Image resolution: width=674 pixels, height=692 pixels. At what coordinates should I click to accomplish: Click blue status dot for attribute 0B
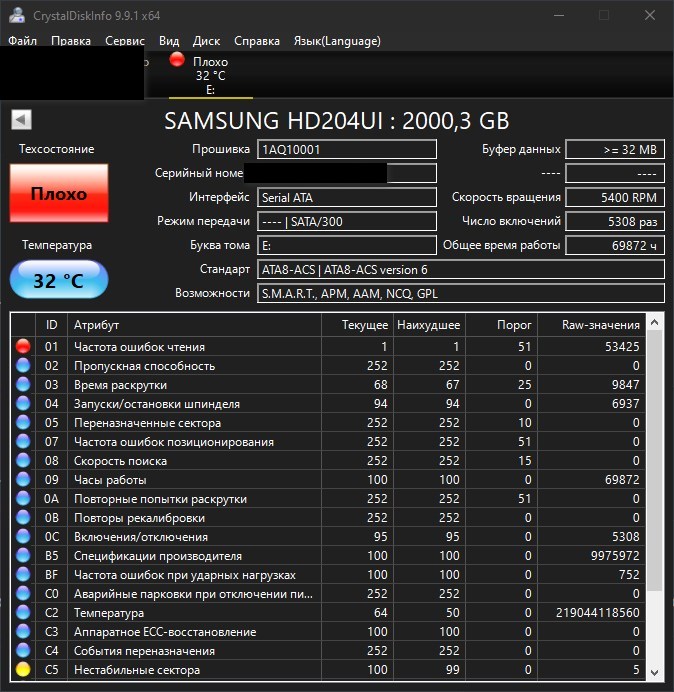(x=23, y=517)
